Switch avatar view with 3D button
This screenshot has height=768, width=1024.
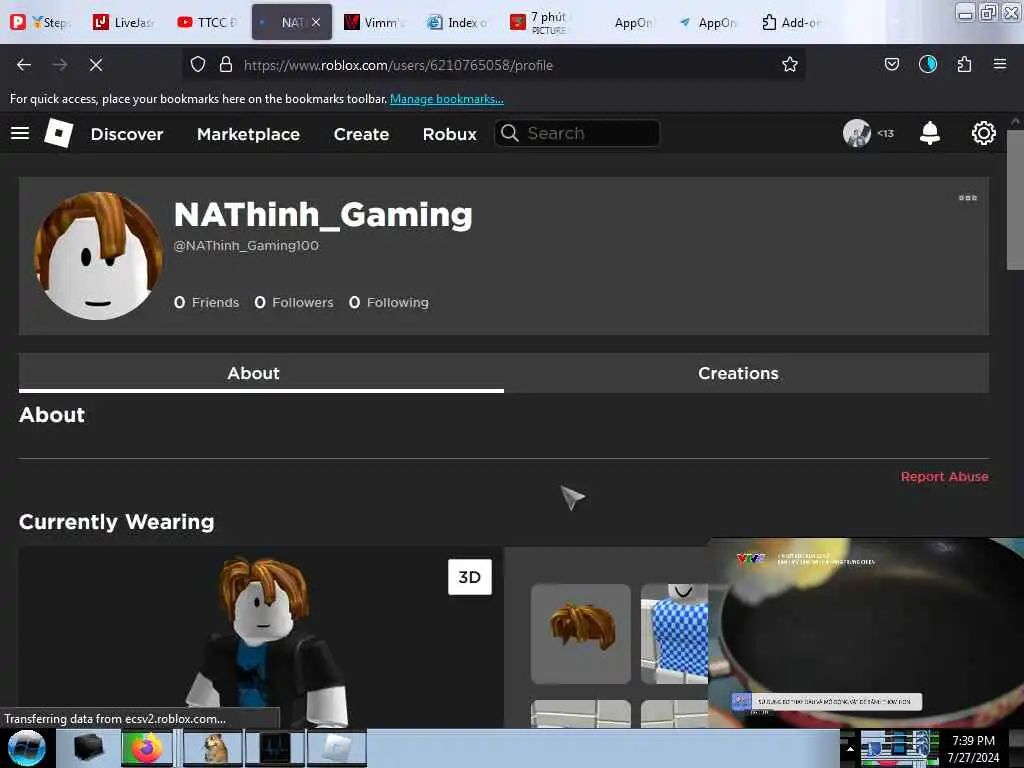click(x=470, y=577)
